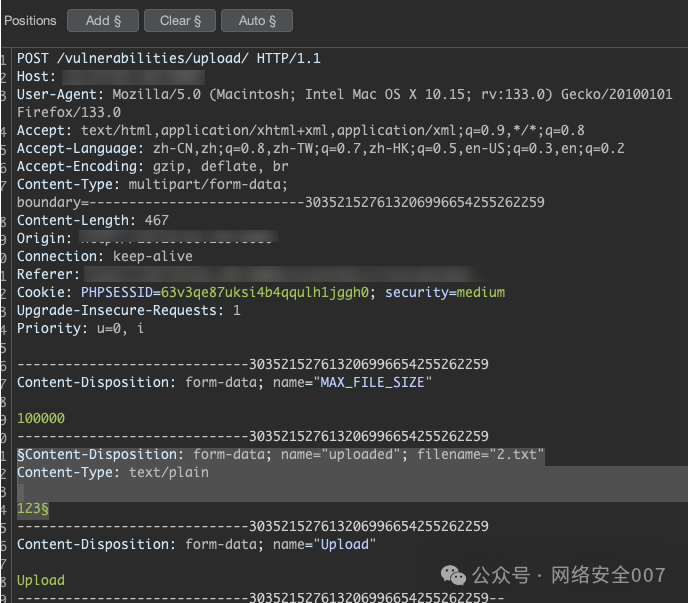Click the name="Upload" Content-Disposition line
This screenshot has height=603, width=688.
pos(197,544)
